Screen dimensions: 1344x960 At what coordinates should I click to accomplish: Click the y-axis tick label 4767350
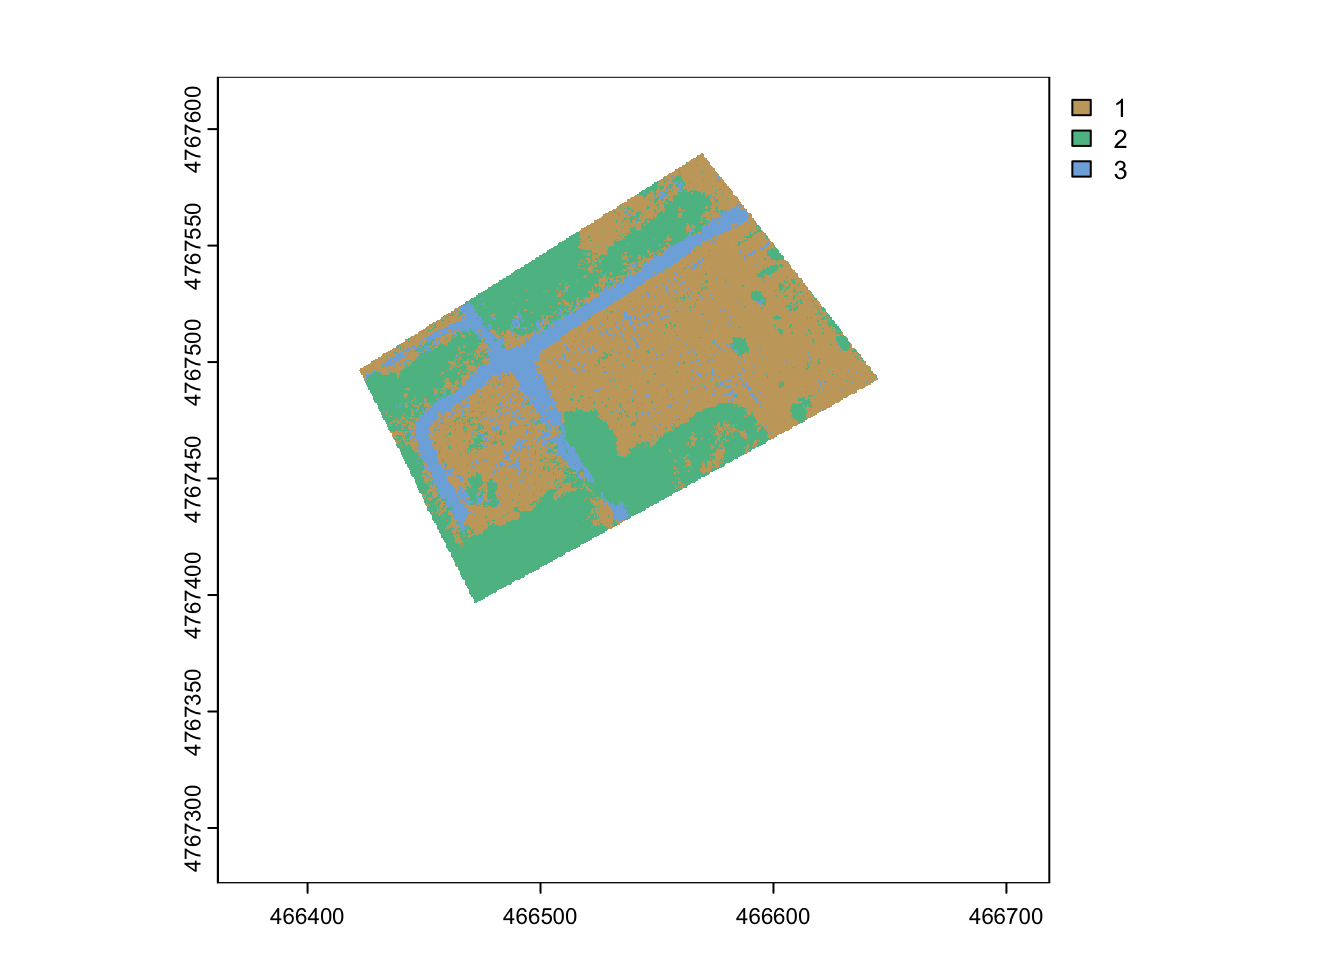coord(194,712)
